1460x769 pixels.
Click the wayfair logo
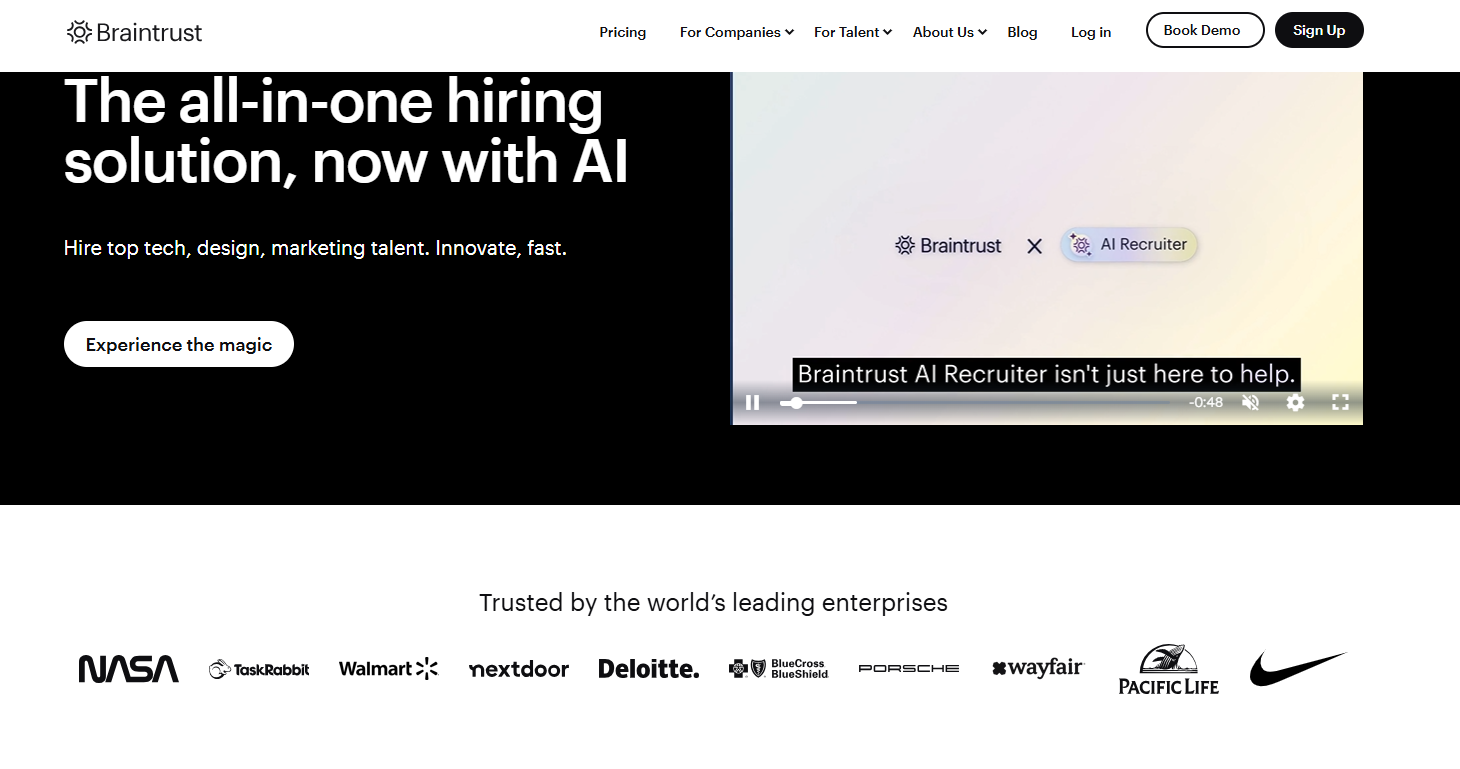pyautogui.click(x=1038, y=668)
